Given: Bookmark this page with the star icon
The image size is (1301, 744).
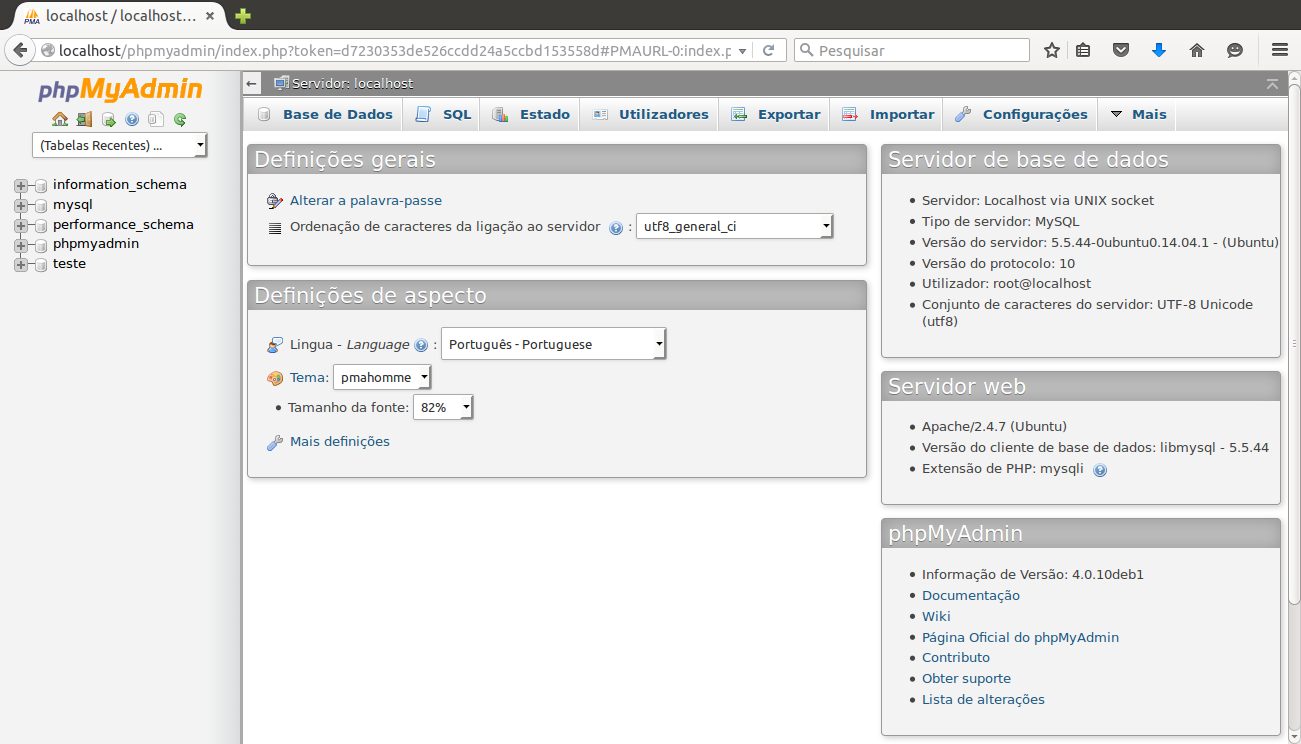Looking at the screenshot, I should pyautogui.click(x=1052, y=50).
